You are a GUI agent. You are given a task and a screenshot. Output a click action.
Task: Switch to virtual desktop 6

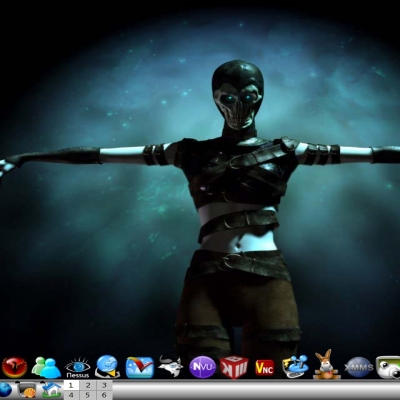[x=104, y=395]
